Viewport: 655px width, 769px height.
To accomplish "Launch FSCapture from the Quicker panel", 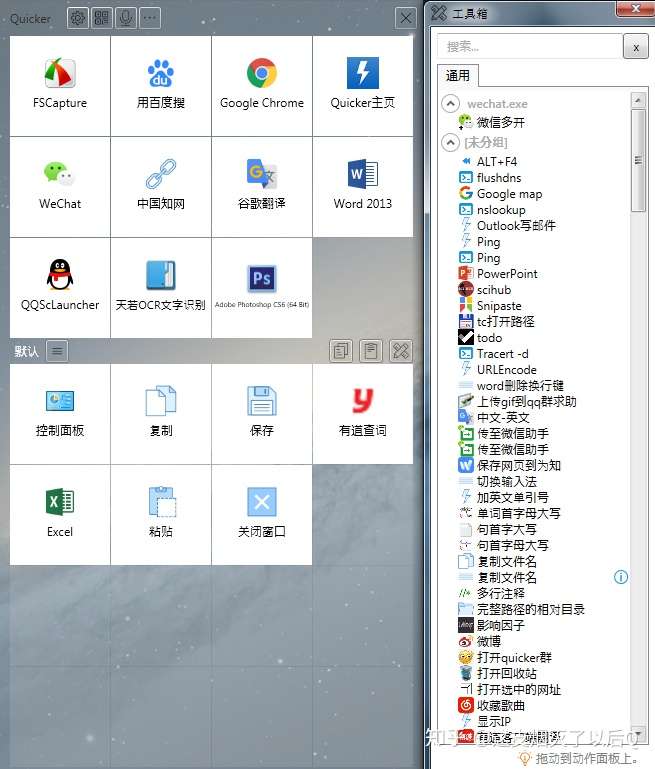I will 60,86.
